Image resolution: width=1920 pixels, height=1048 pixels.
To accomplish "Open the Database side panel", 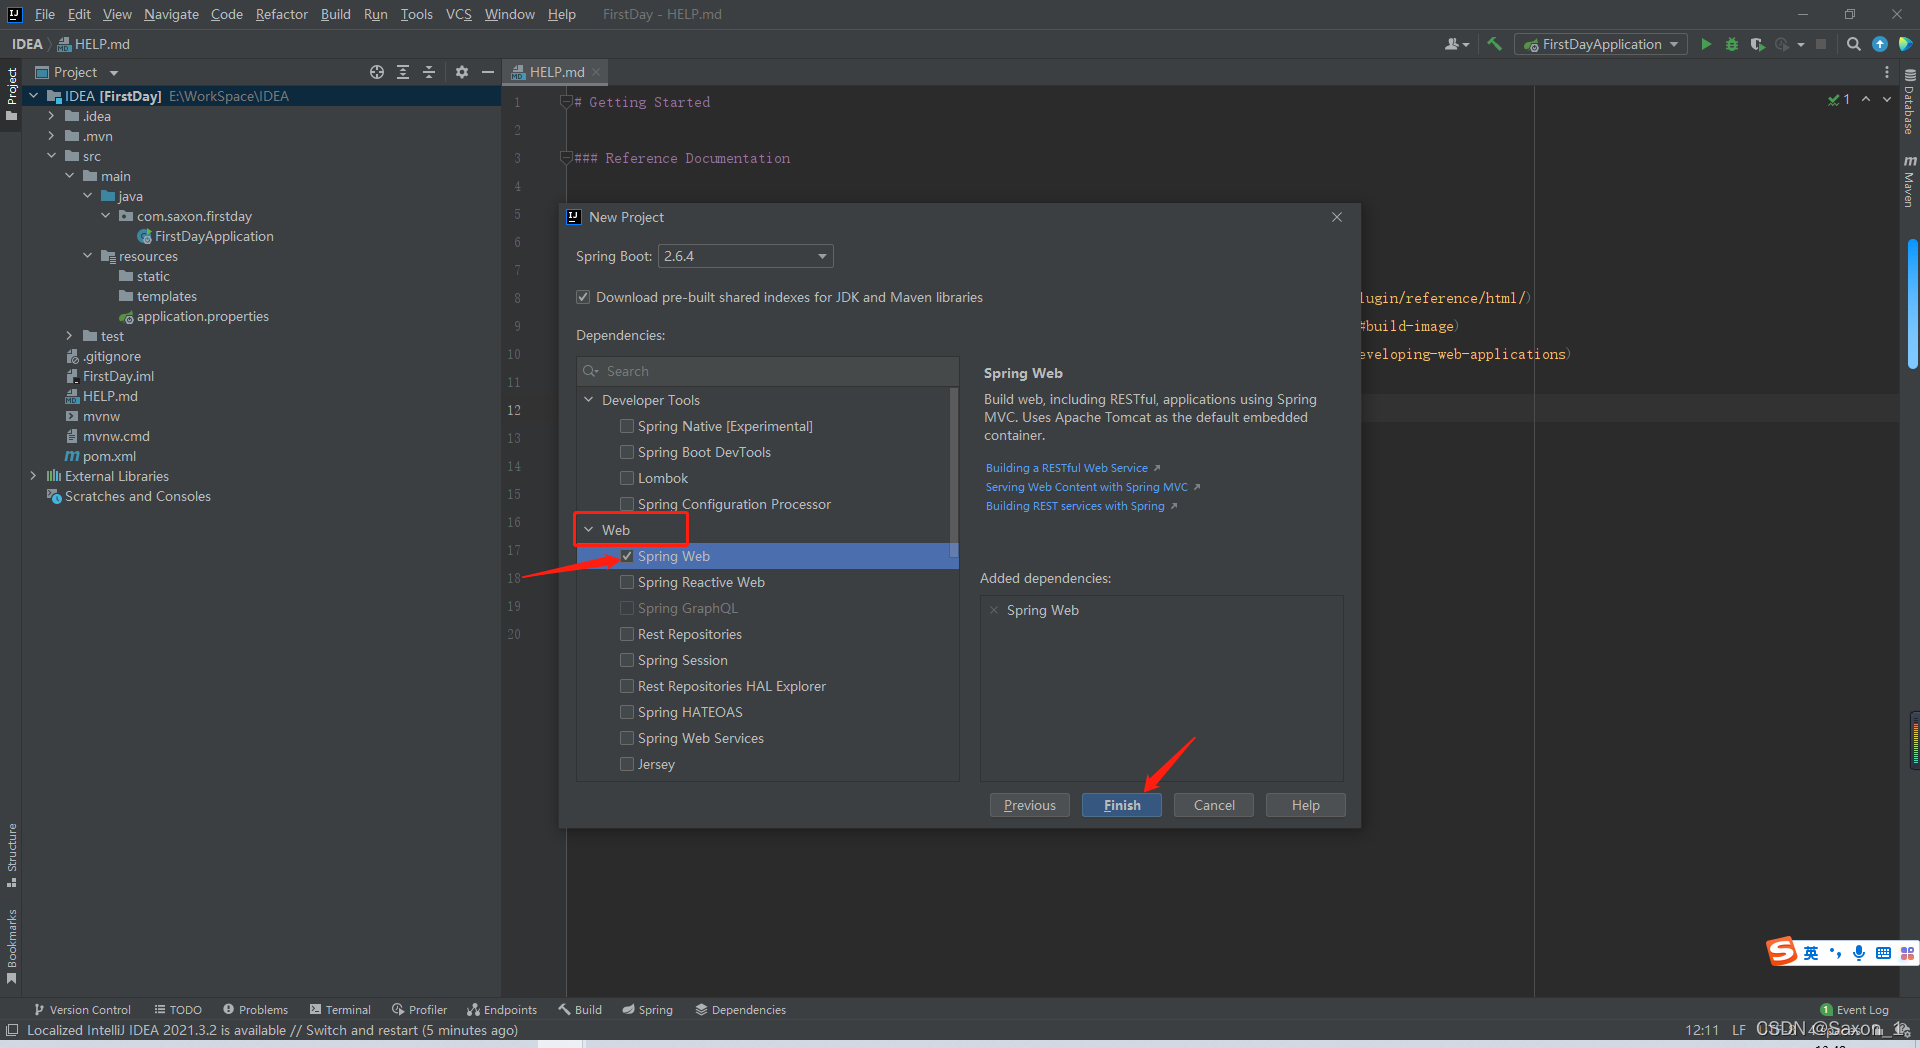I will (1909, 102).
